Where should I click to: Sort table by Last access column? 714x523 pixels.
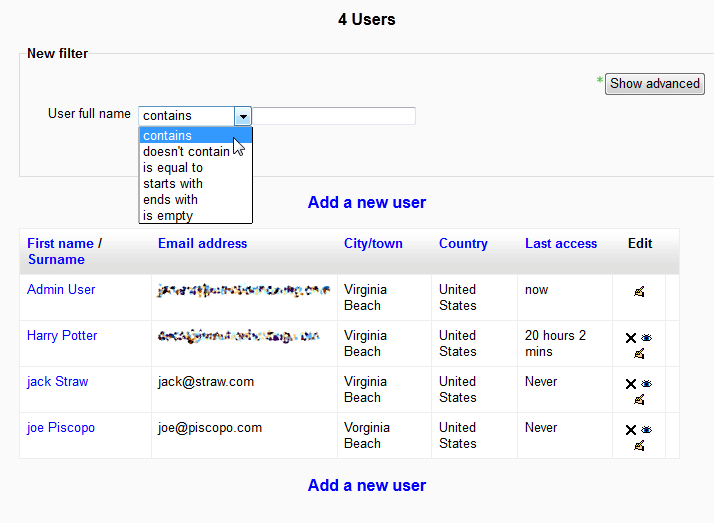pyautogui.click(x=560, y=243)
